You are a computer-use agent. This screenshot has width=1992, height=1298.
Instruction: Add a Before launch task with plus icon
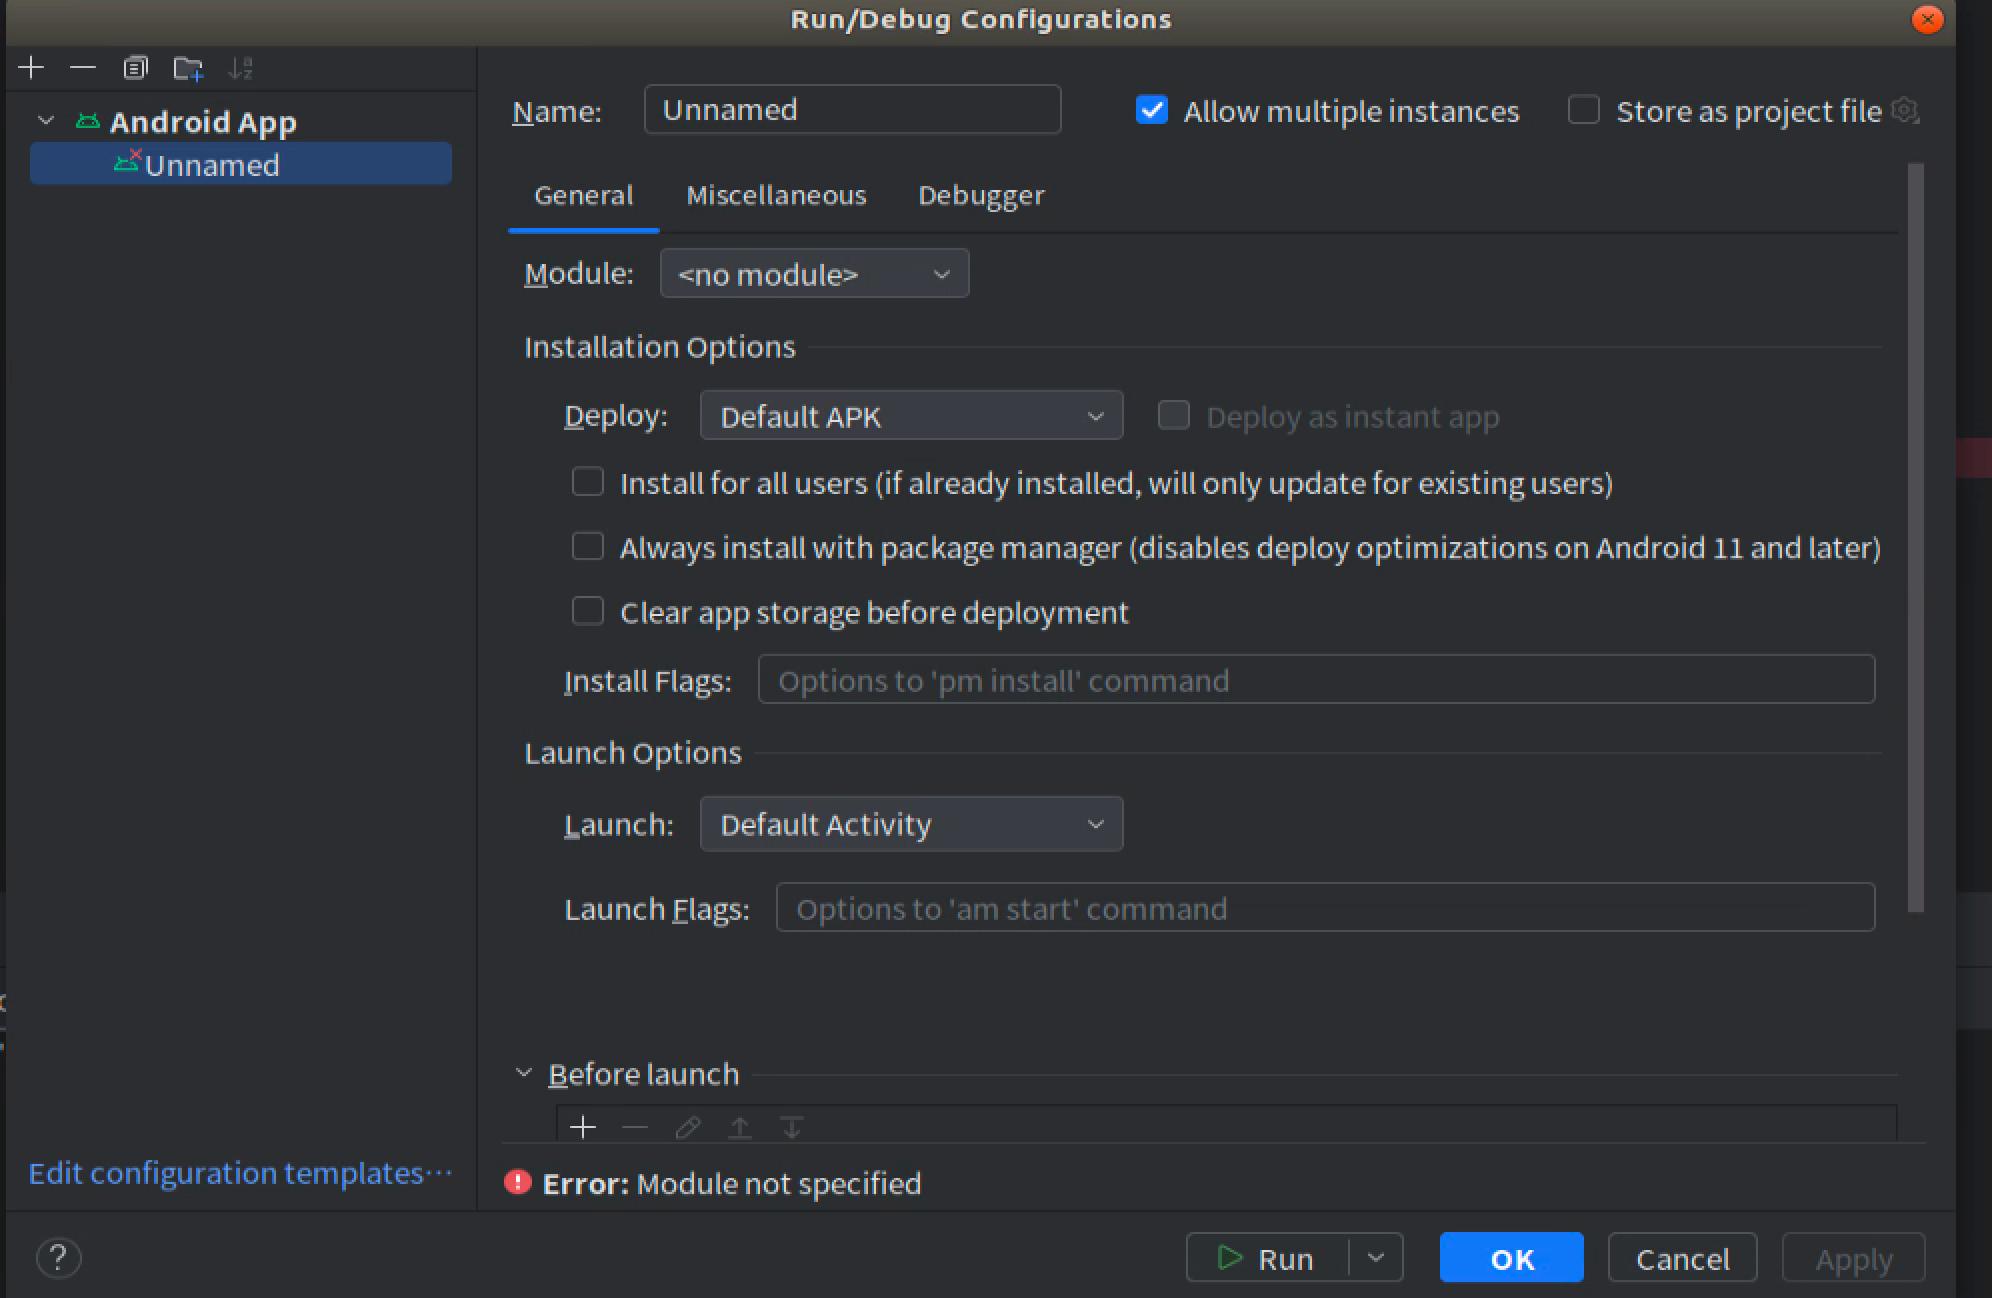tap(583, 1128)
